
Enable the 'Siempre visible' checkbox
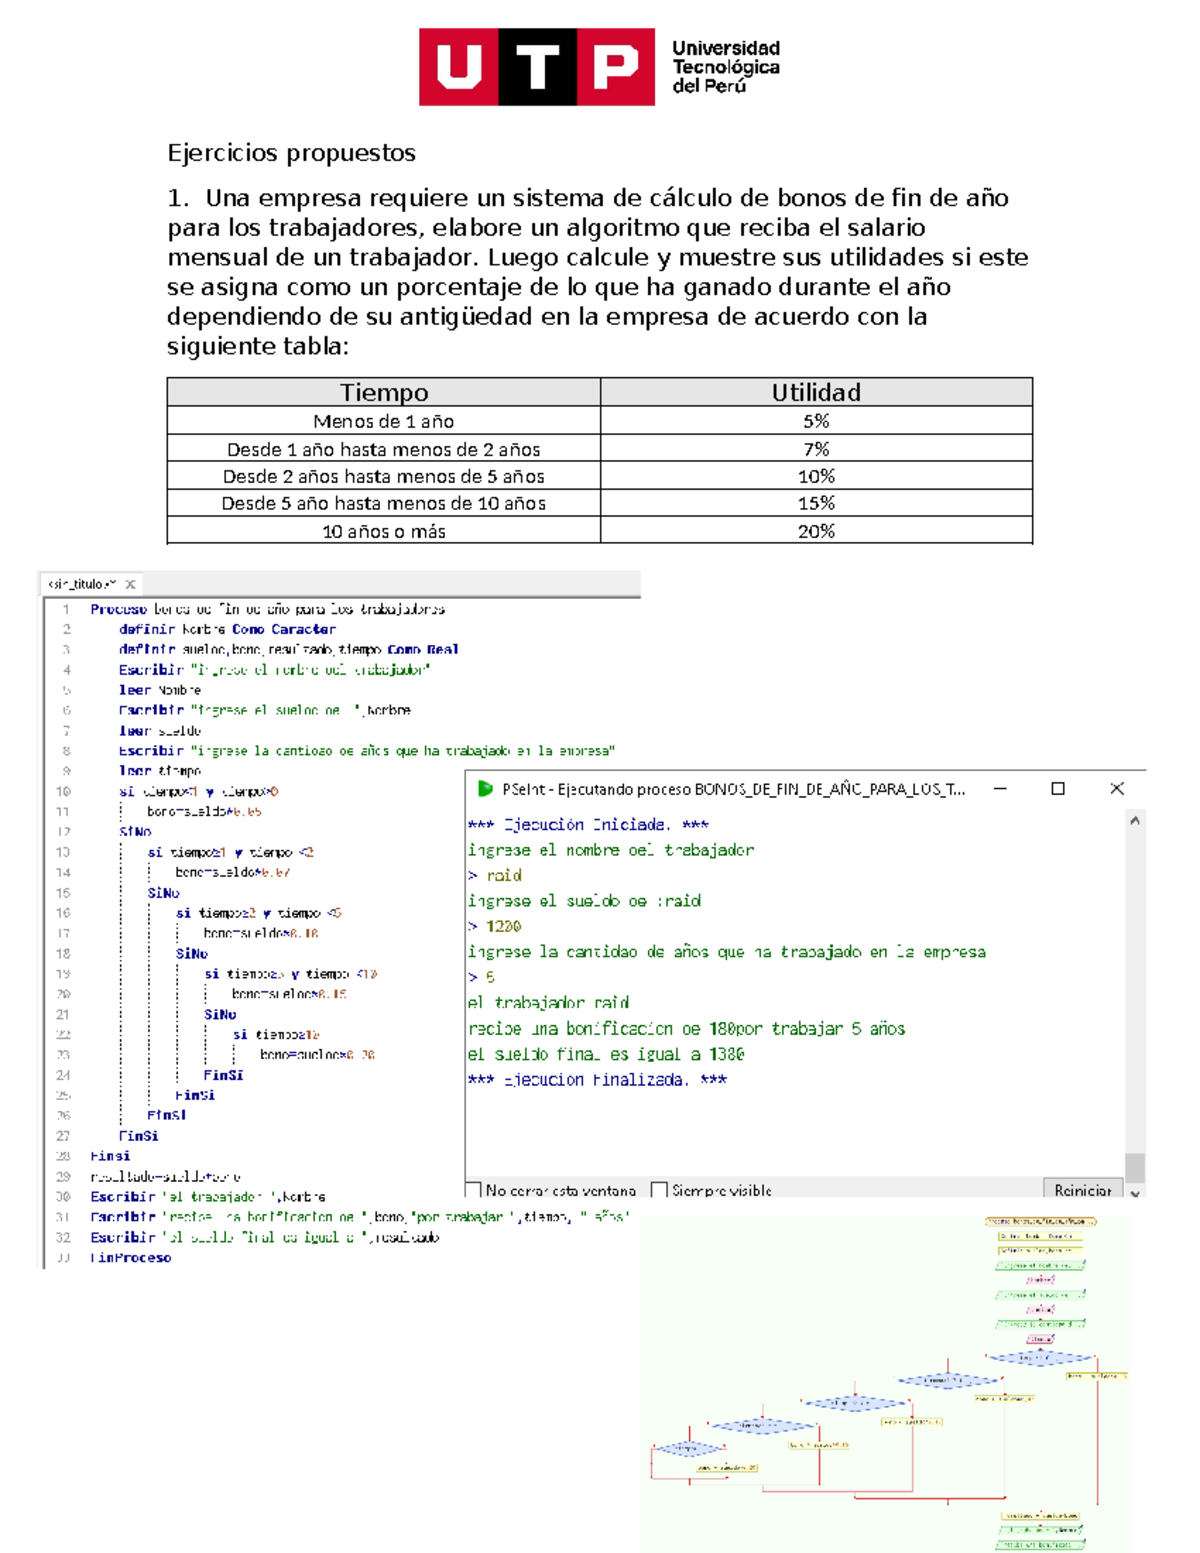(x=660, y=1188)
